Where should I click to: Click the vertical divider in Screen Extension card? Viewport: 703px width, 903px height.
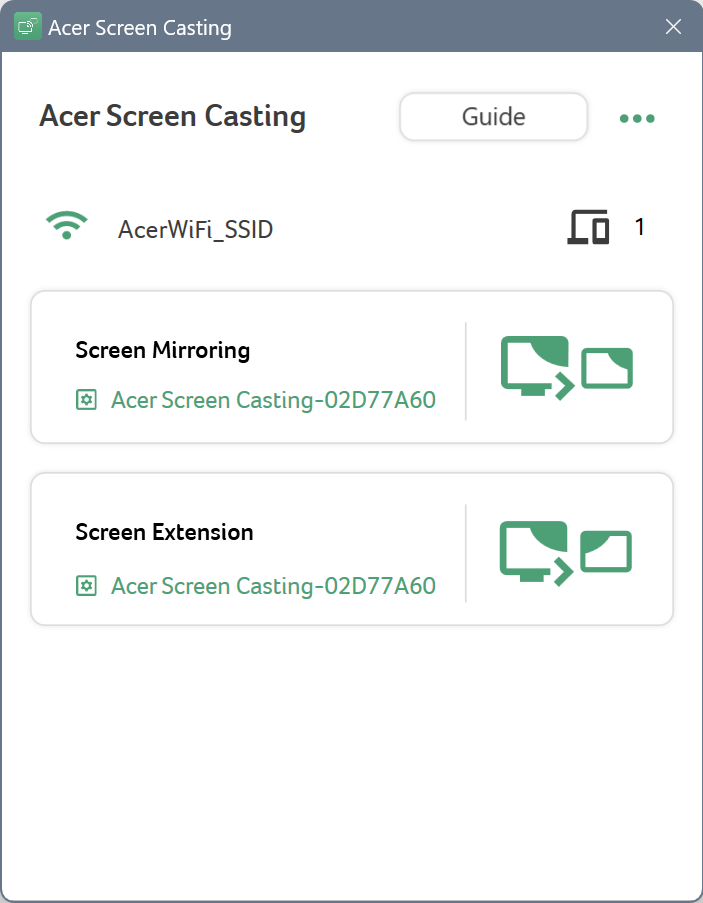[x=465, y=553]
